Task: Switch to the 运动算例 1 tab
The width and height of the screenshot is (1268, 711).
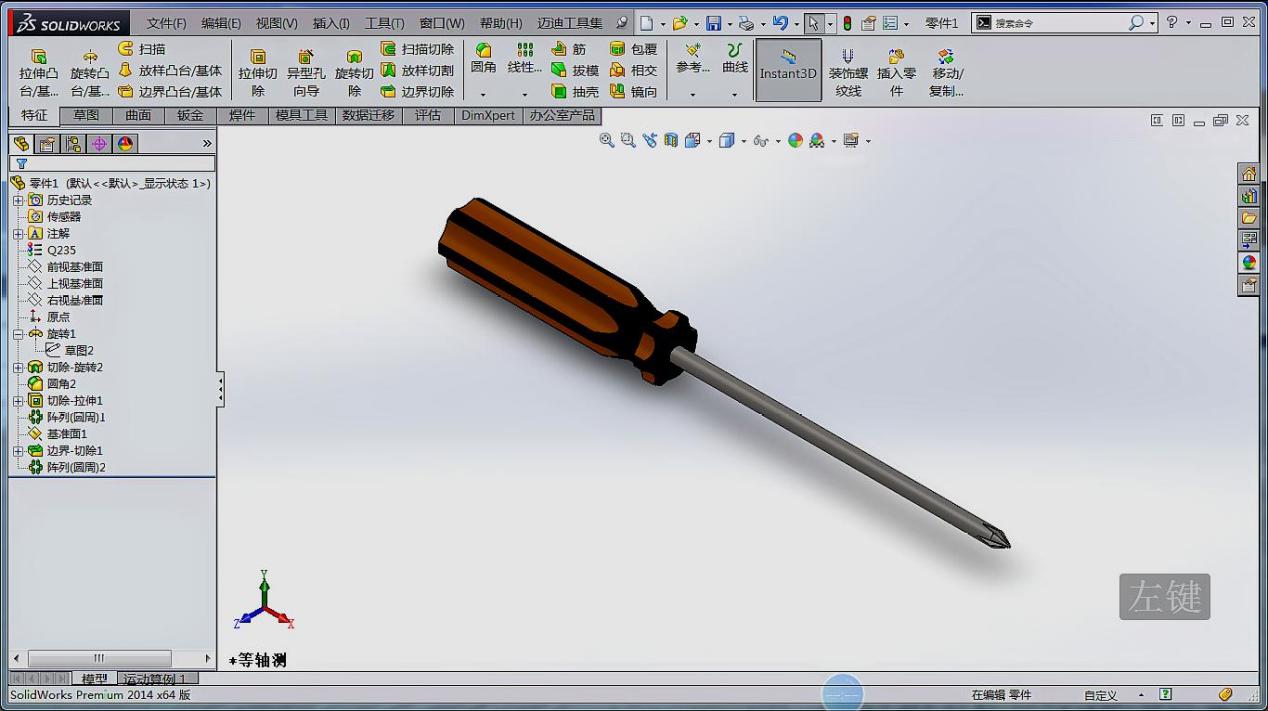Action: [155, 679]
